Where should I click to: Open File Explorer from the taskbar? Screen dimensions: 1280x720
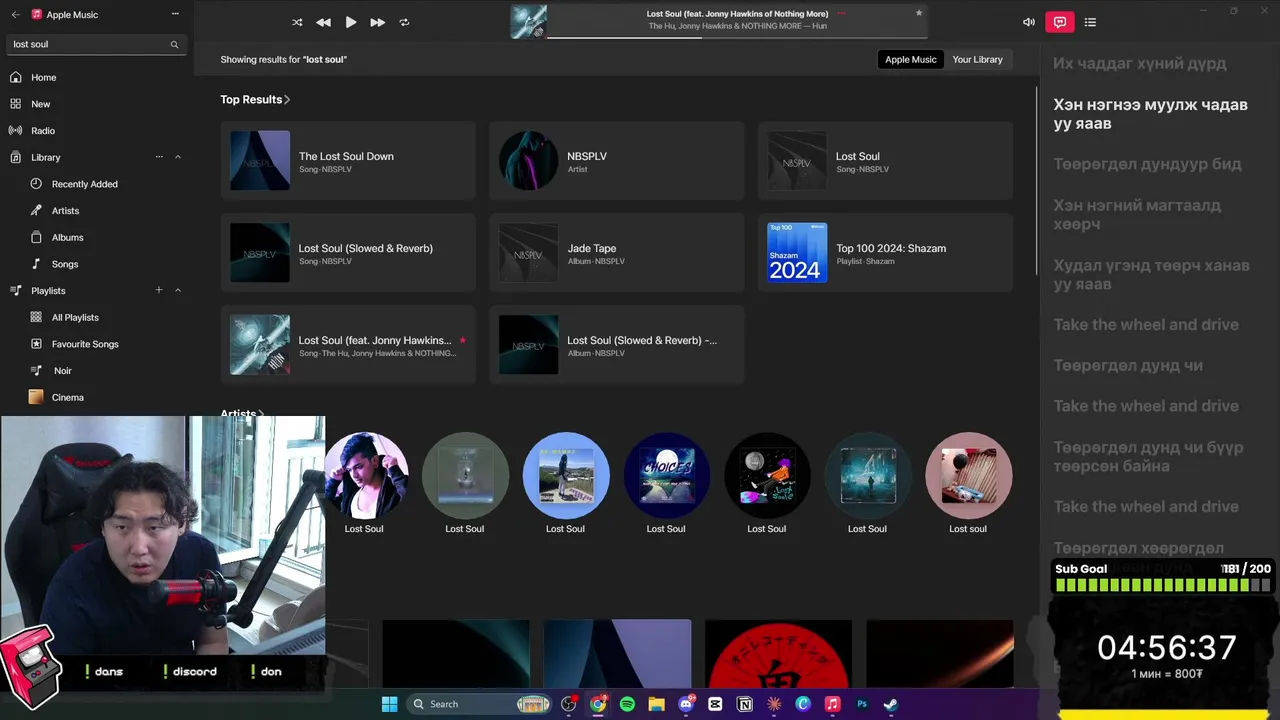(x=656, y=704)
